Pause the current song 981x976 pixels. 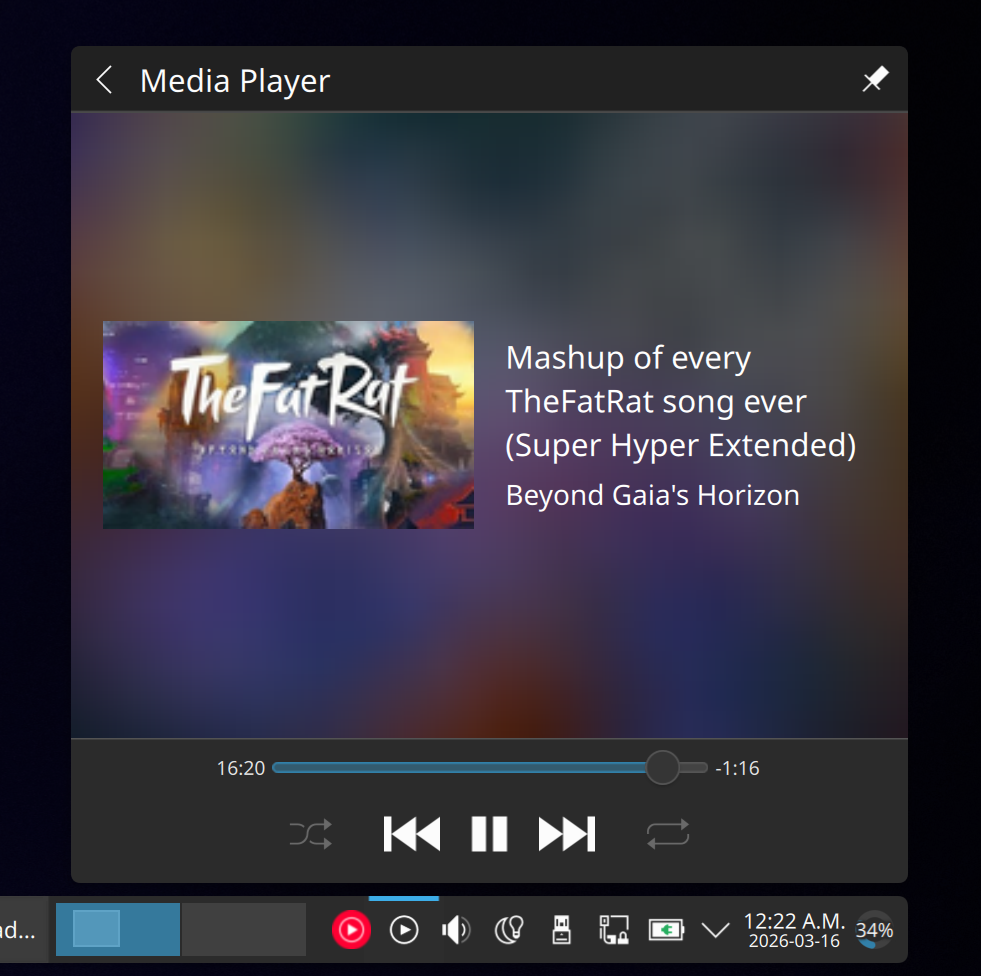pos(489,834)
